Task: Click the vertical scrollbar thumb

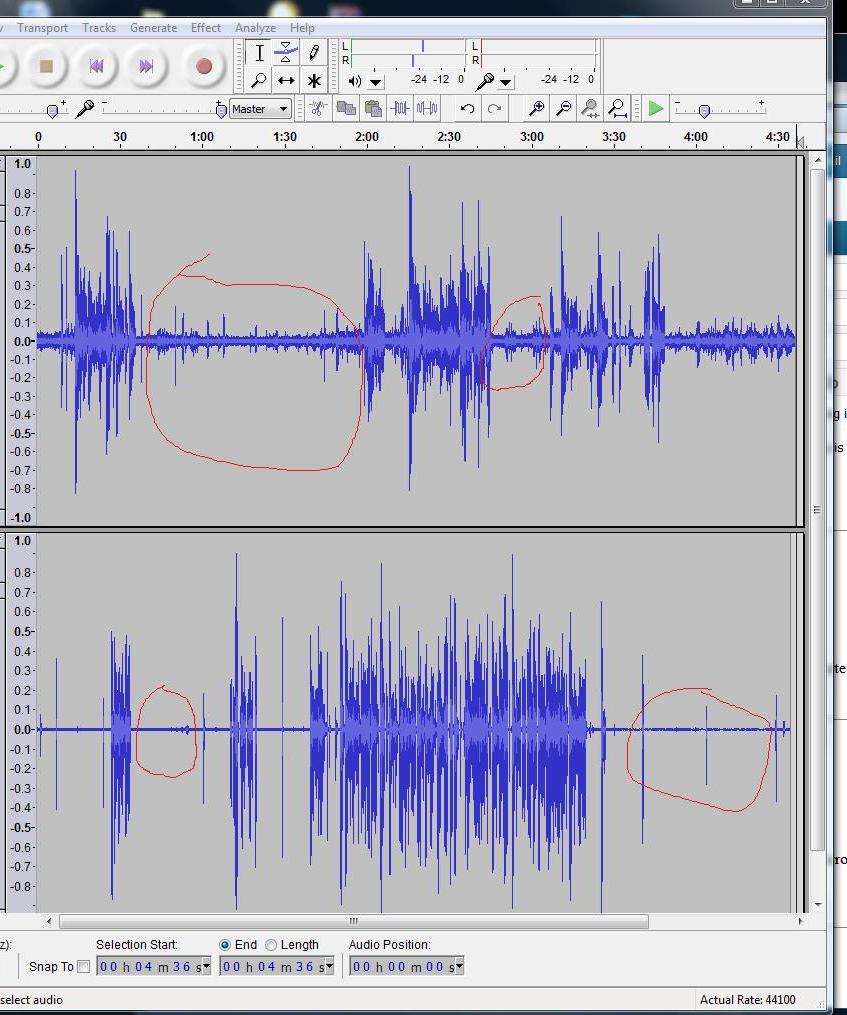Action: coord(818,510)
